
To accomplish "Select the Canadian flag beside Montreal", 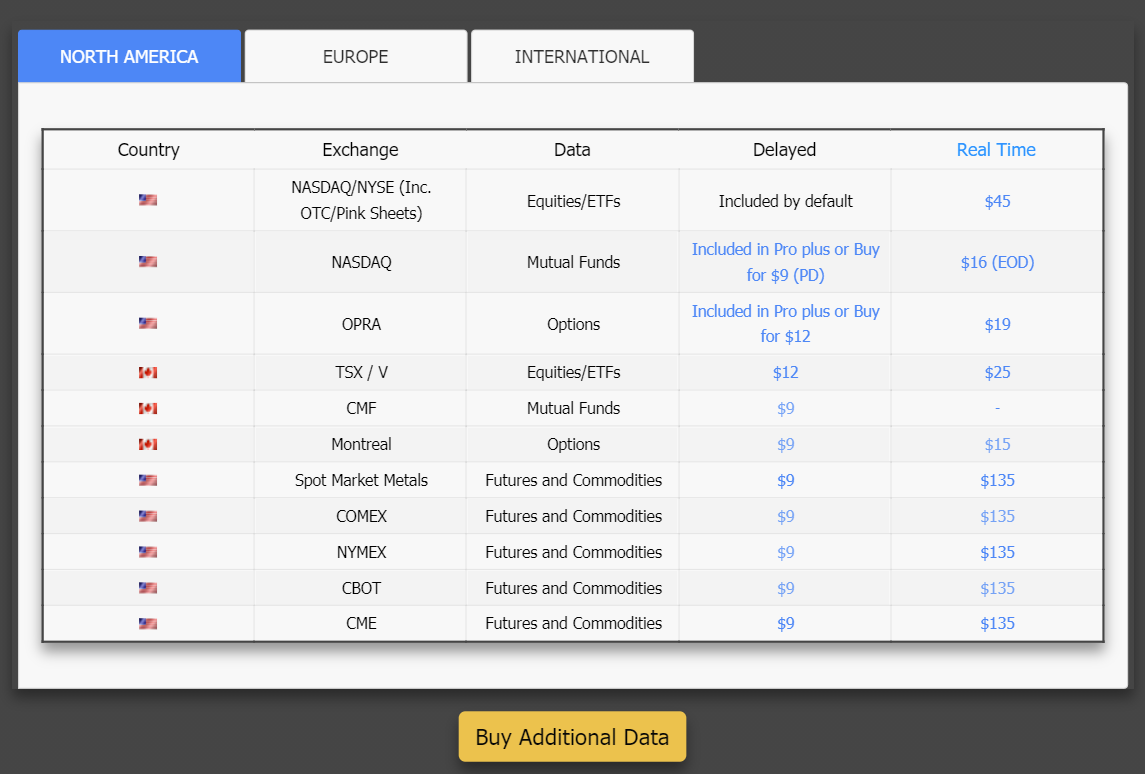I will coord(148,443).
